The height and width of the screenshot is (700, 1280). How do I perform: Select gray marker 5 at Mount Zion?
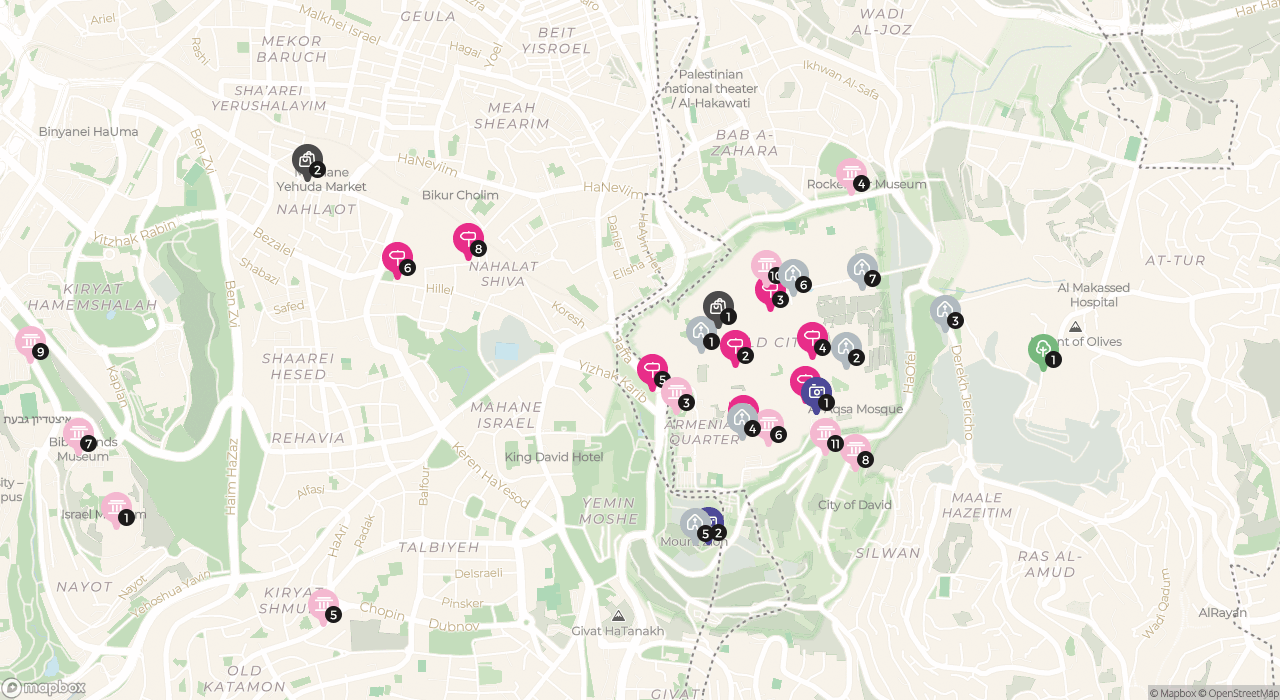695,523
